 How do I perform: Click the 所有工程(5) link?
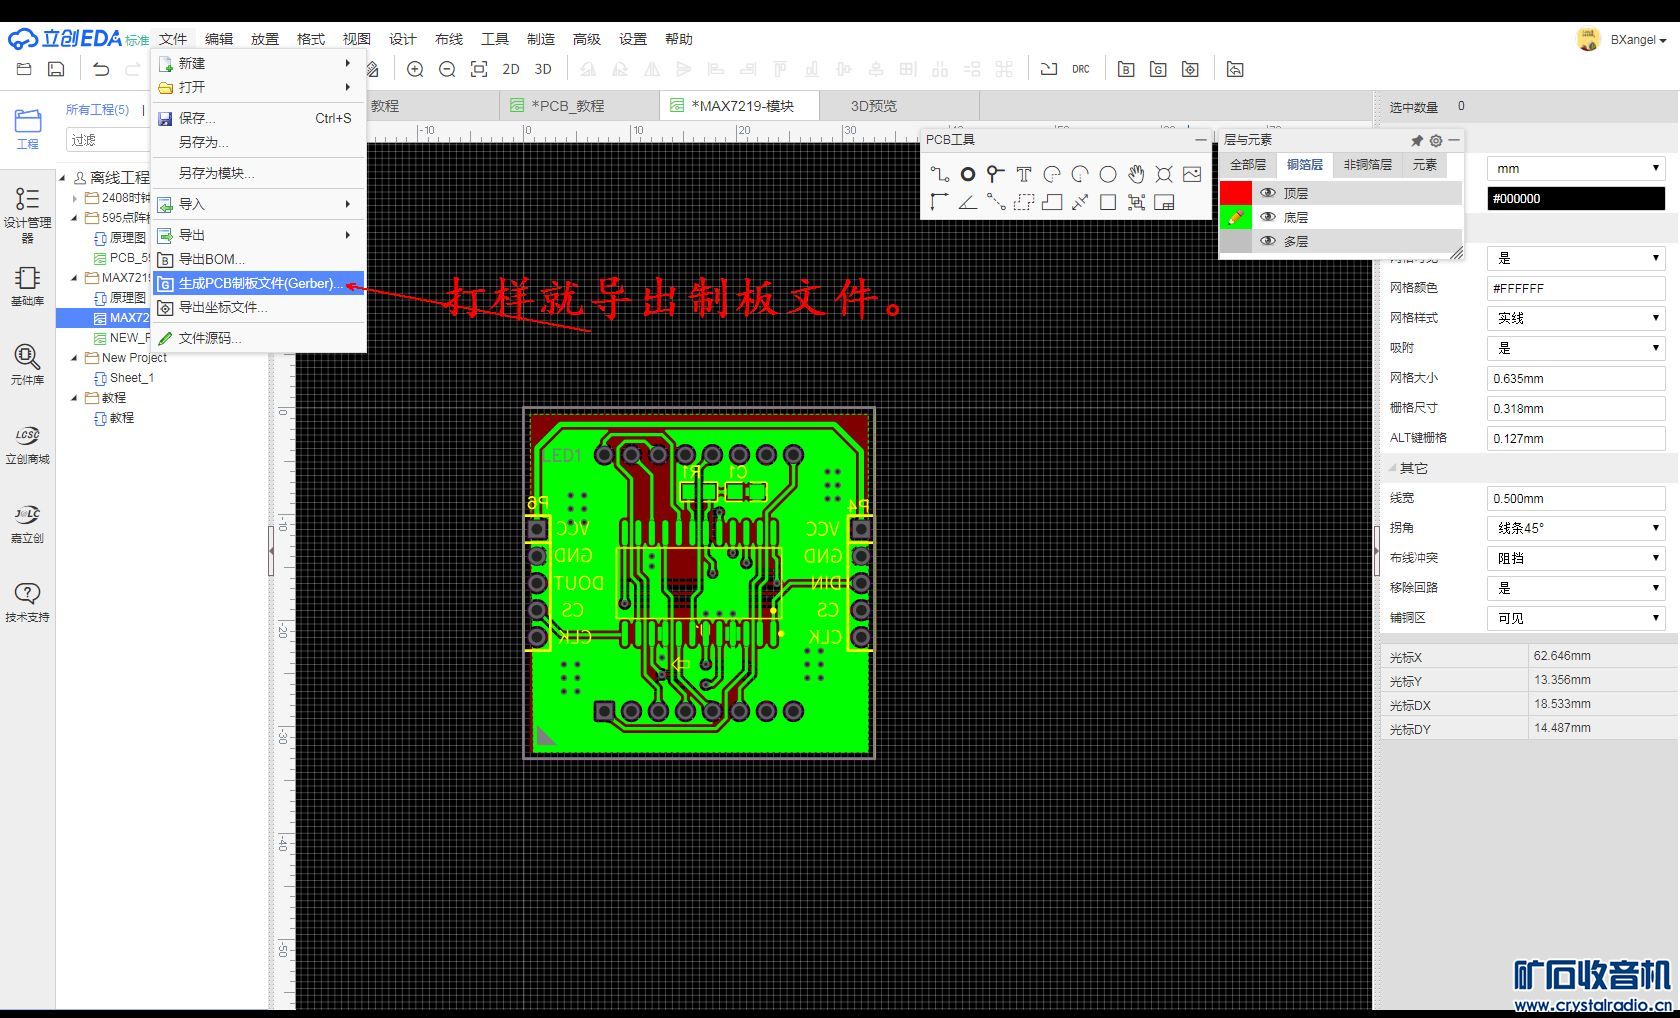click(97, 109)
